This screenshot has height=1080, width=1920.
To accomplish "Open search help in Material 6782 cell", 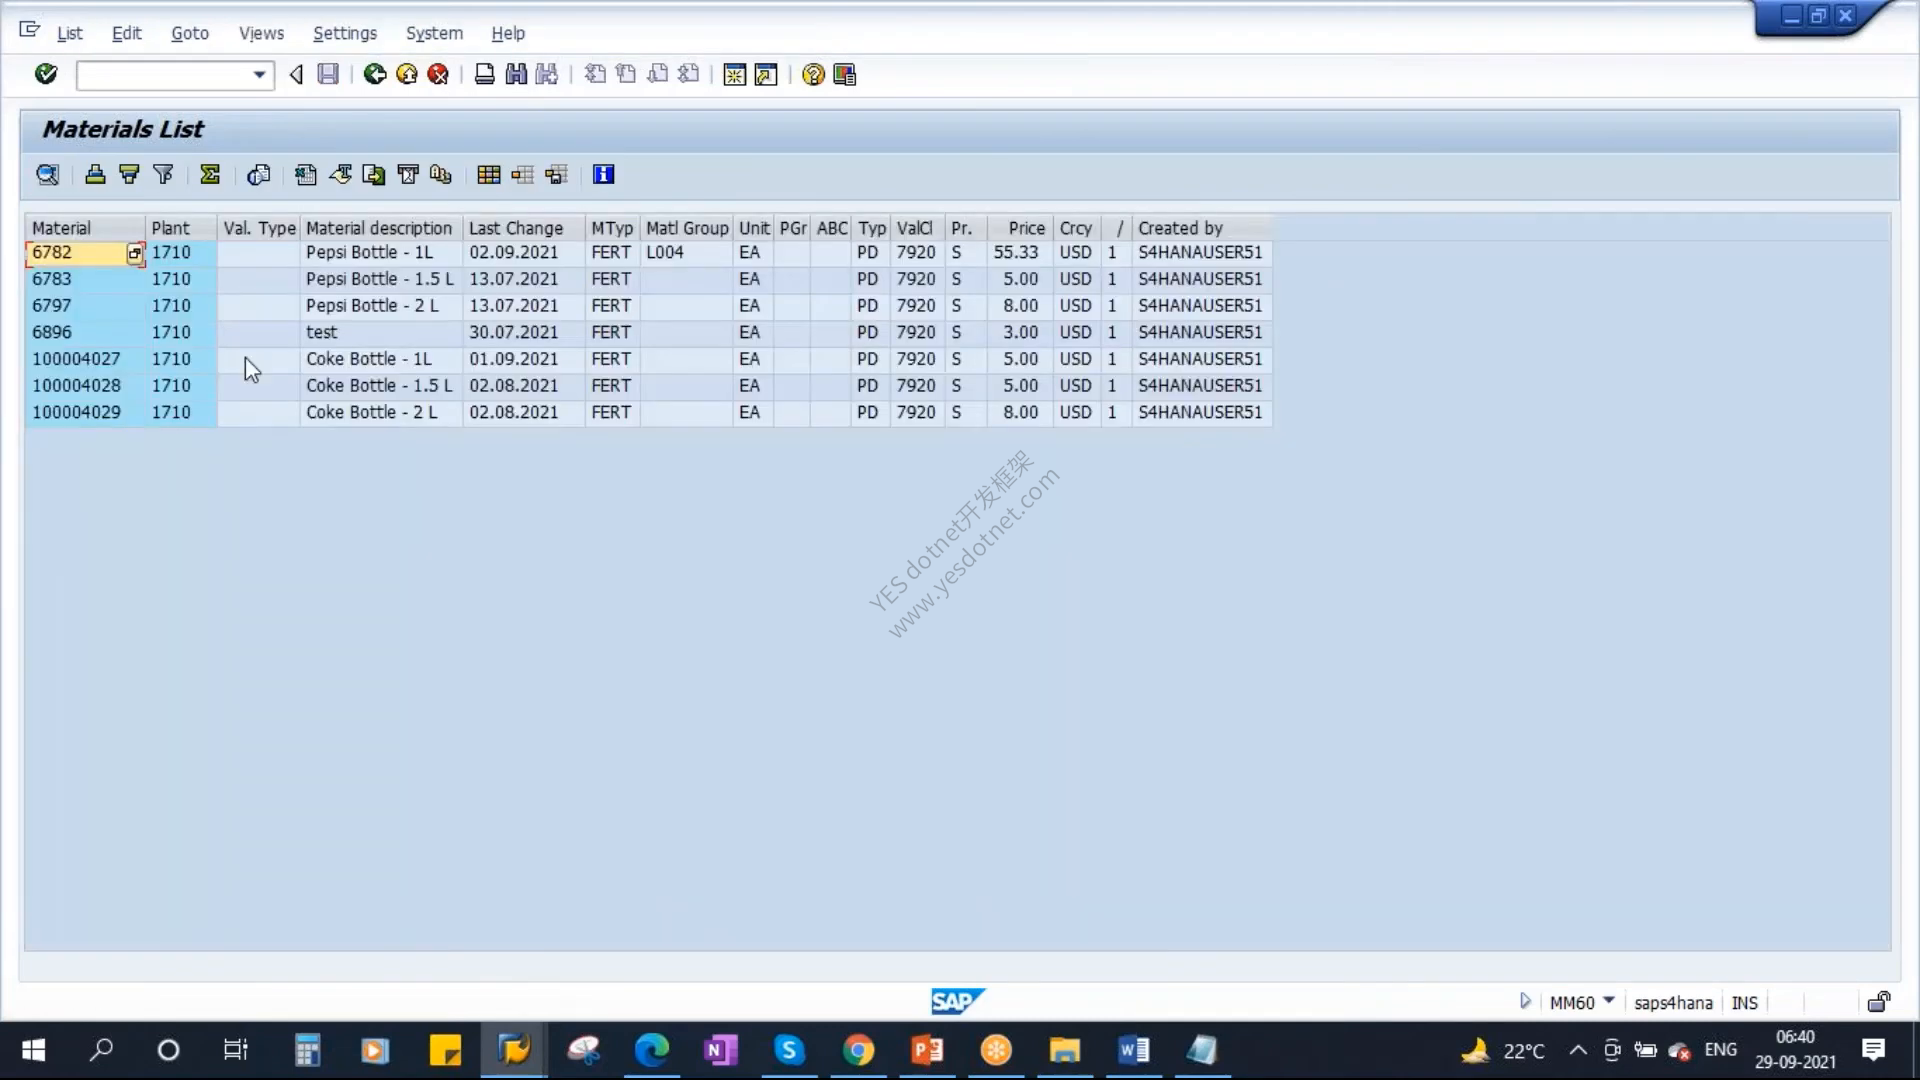I will (135, 254).
